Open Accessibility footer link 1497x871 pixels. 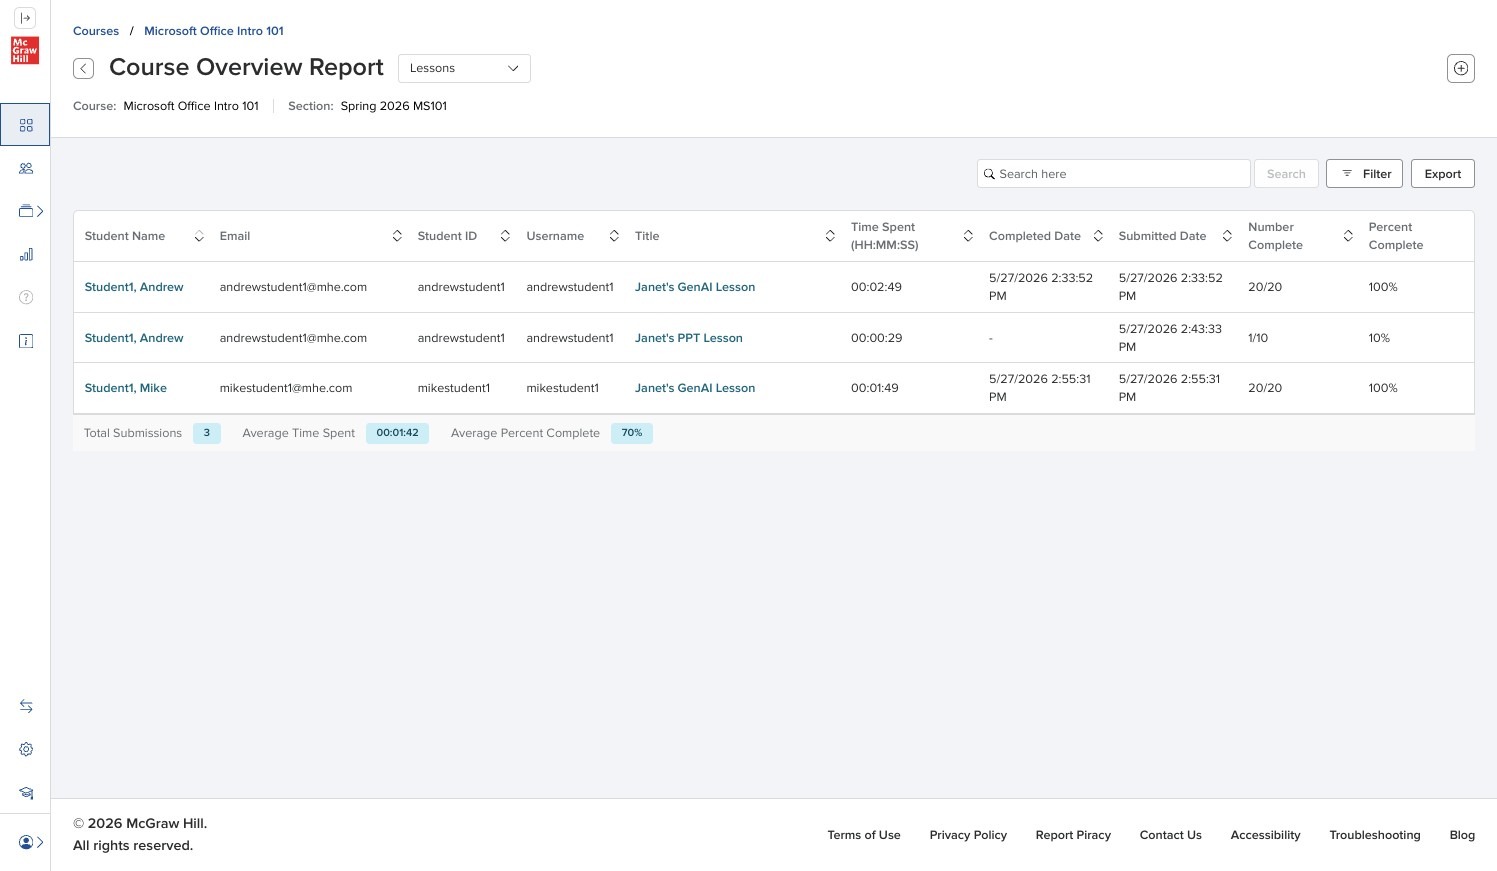tap(1266, 835)
